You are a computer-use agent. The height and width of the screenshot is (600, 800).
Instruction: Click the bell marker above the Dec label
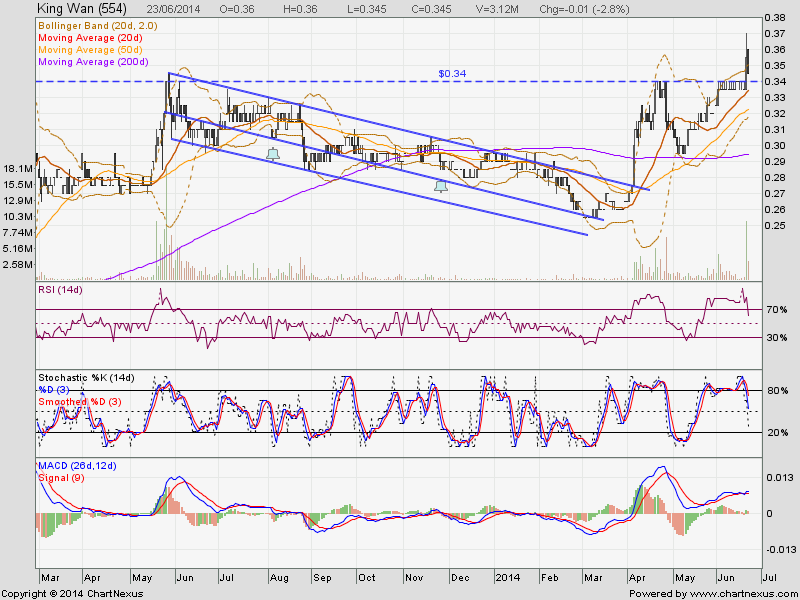[441, 185]
